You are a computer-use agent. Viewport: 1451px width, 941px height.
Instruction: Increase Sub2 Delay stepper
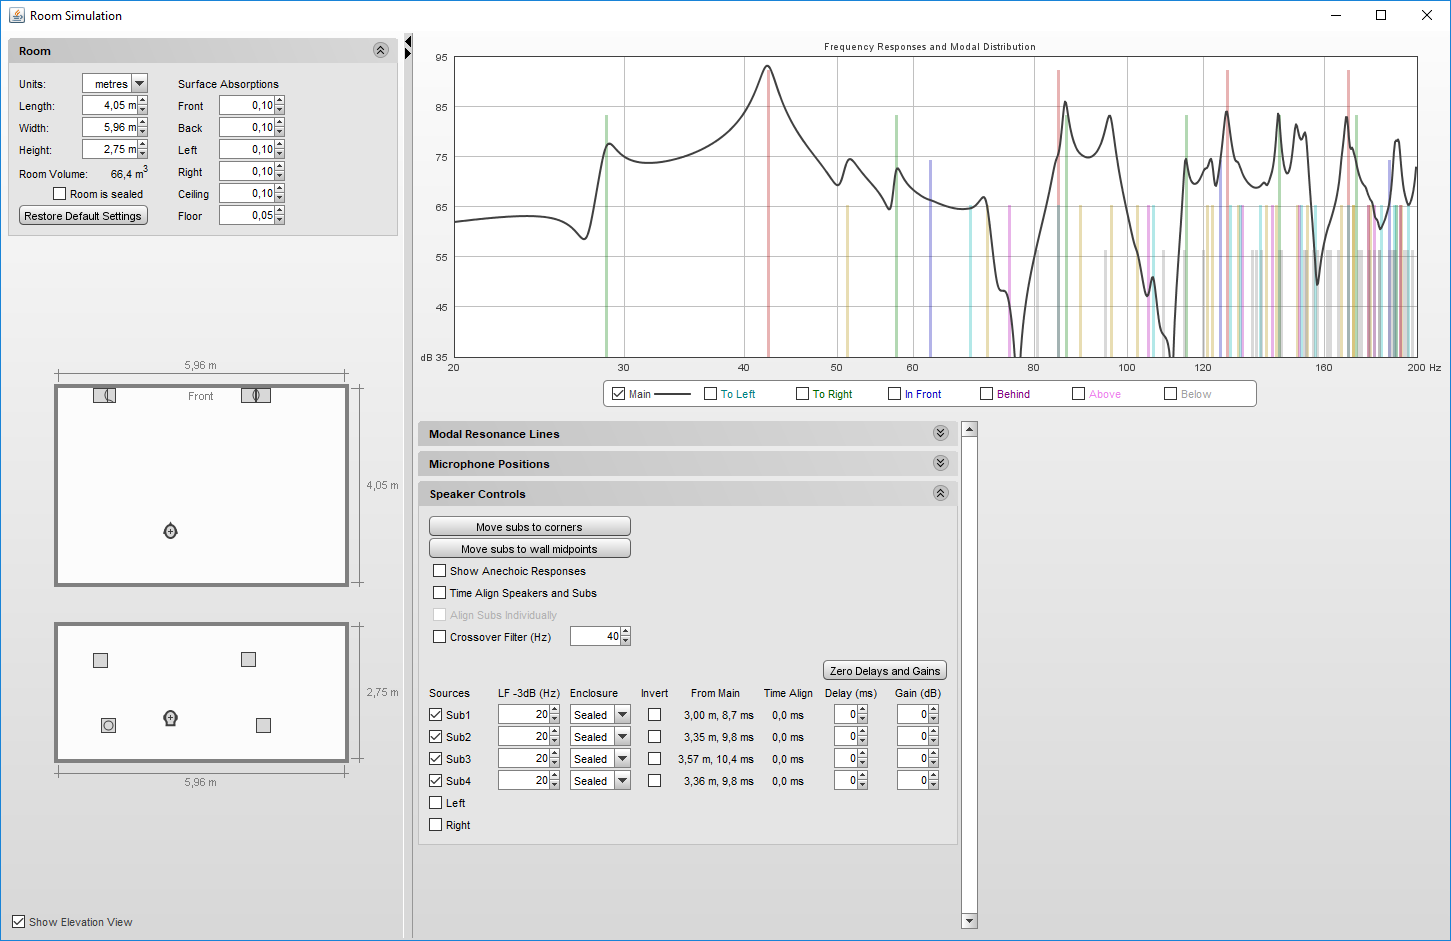(863, 732)
